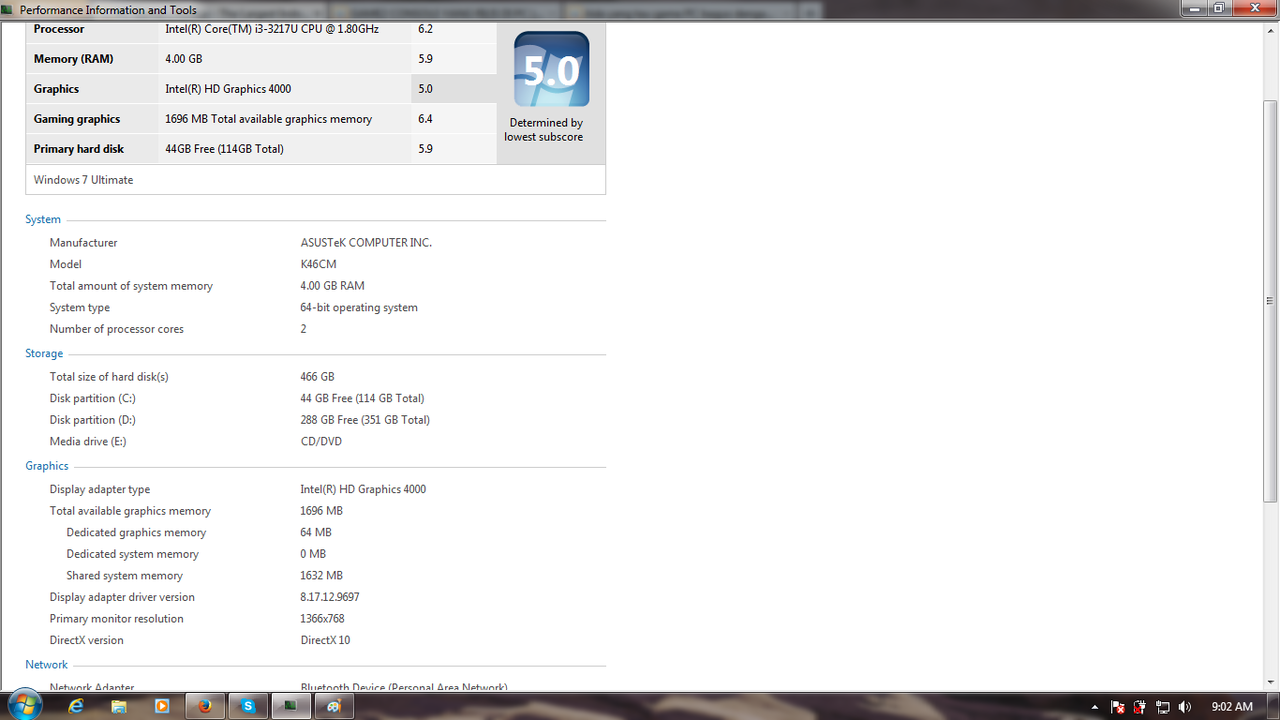Click the 0 MB dedicated system memory value
Screen dimensions: 1280x720
point(313,554)
